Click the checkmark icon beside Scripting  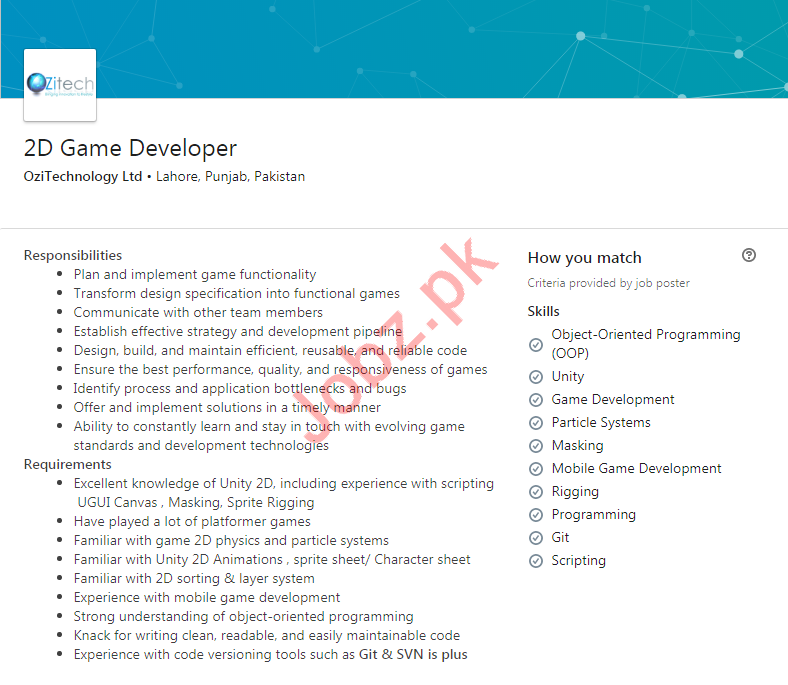pyautogui.click(x=536, y=561)
